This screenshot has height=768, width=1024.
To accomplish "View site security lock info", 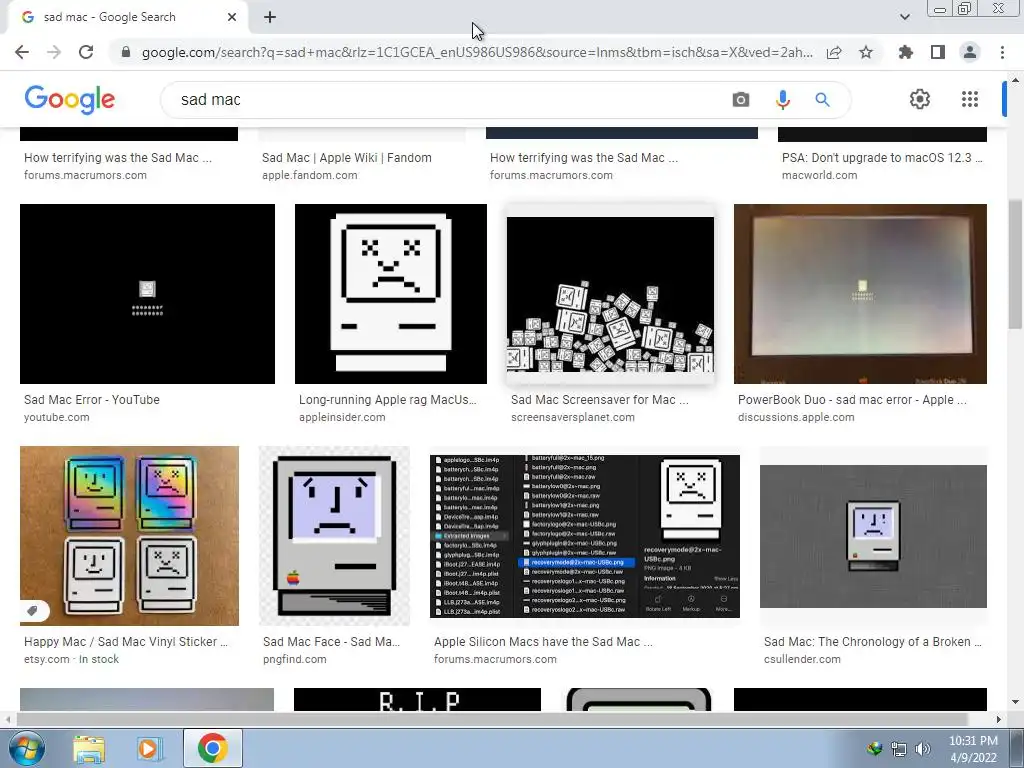I will 126,52.
